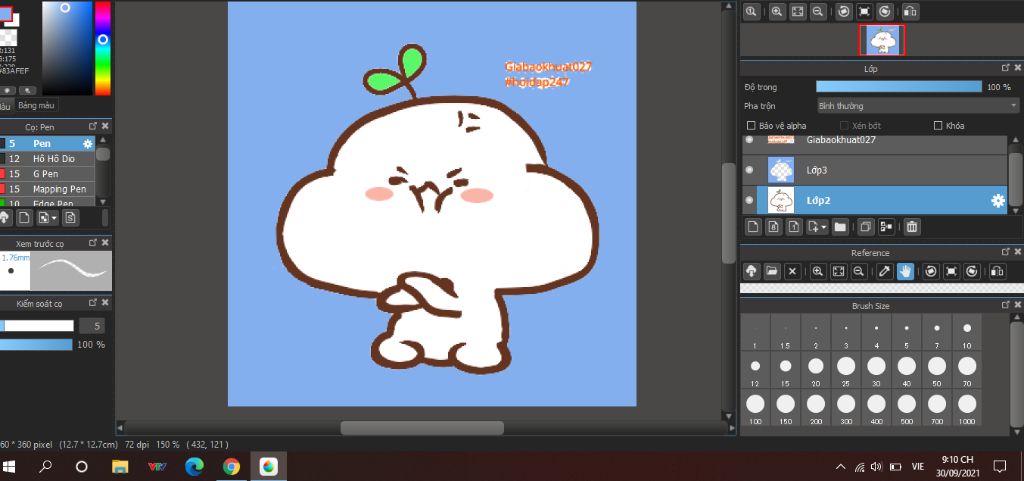The width and height of the screenshot is (1024, 481).
Task: Toggle the Xén bớt clipping checkbox
Action: [844, 125]
